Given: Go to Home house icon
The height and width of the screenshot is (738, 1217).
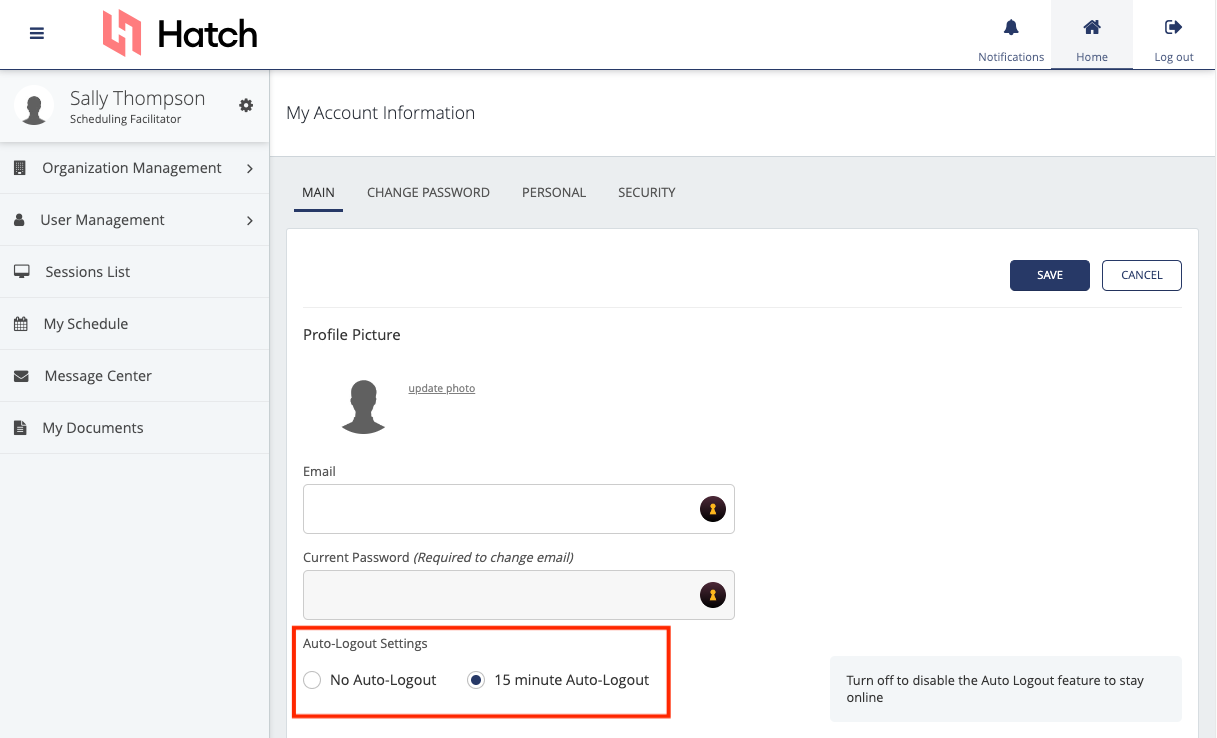Looking at the screenshot, I should 1092,27.
